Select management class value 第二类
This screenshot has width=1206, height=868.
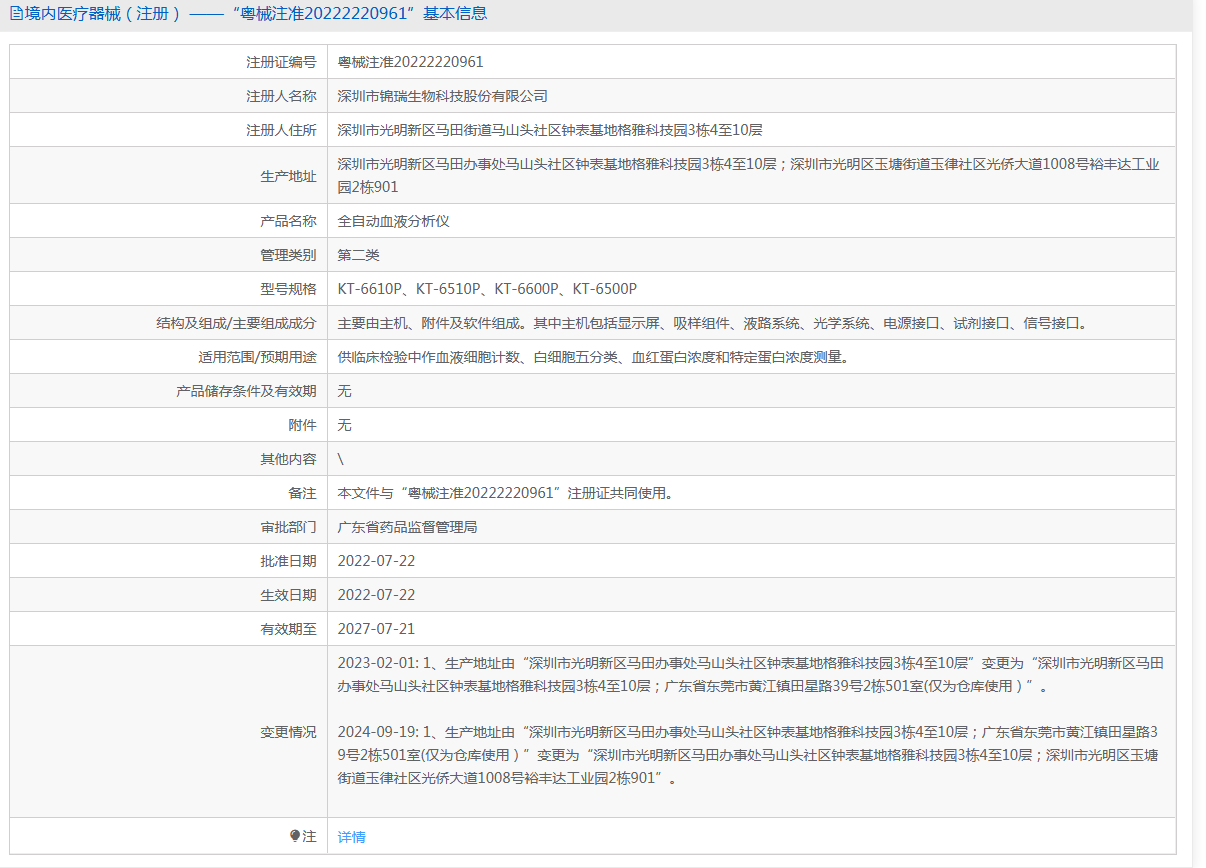[x=359, y=255]
